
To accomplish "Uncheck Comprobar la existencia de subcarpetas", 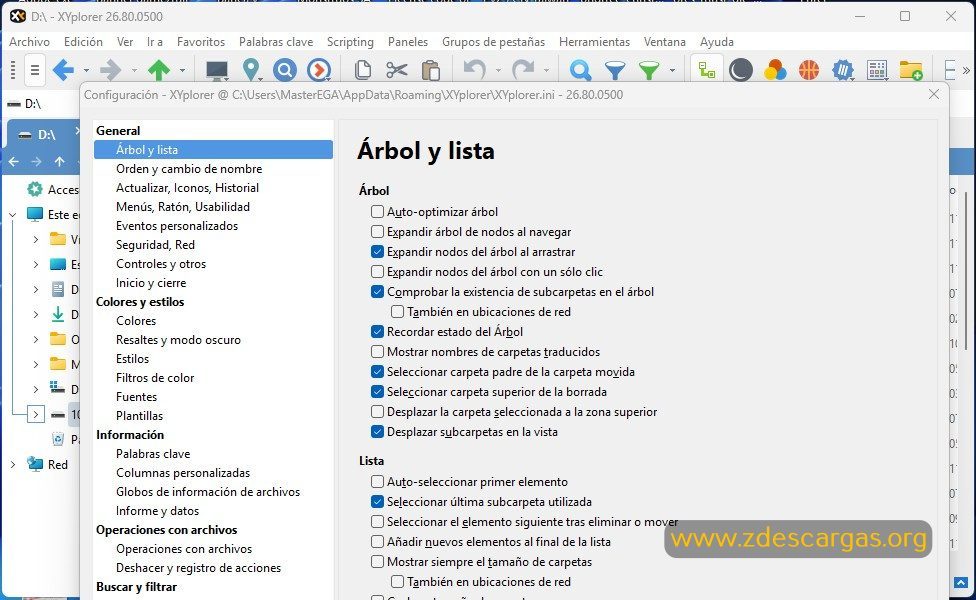I will 377,291.
